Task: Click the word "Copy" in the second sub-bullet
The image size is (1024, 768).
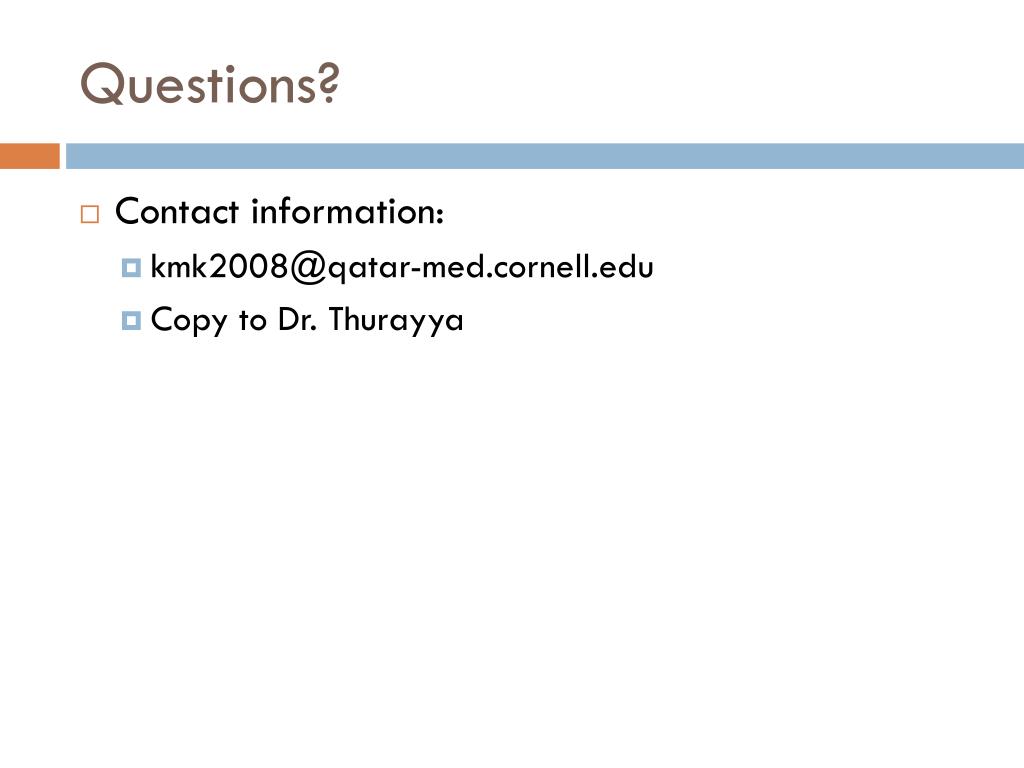Action: click(x=189, y=321)
